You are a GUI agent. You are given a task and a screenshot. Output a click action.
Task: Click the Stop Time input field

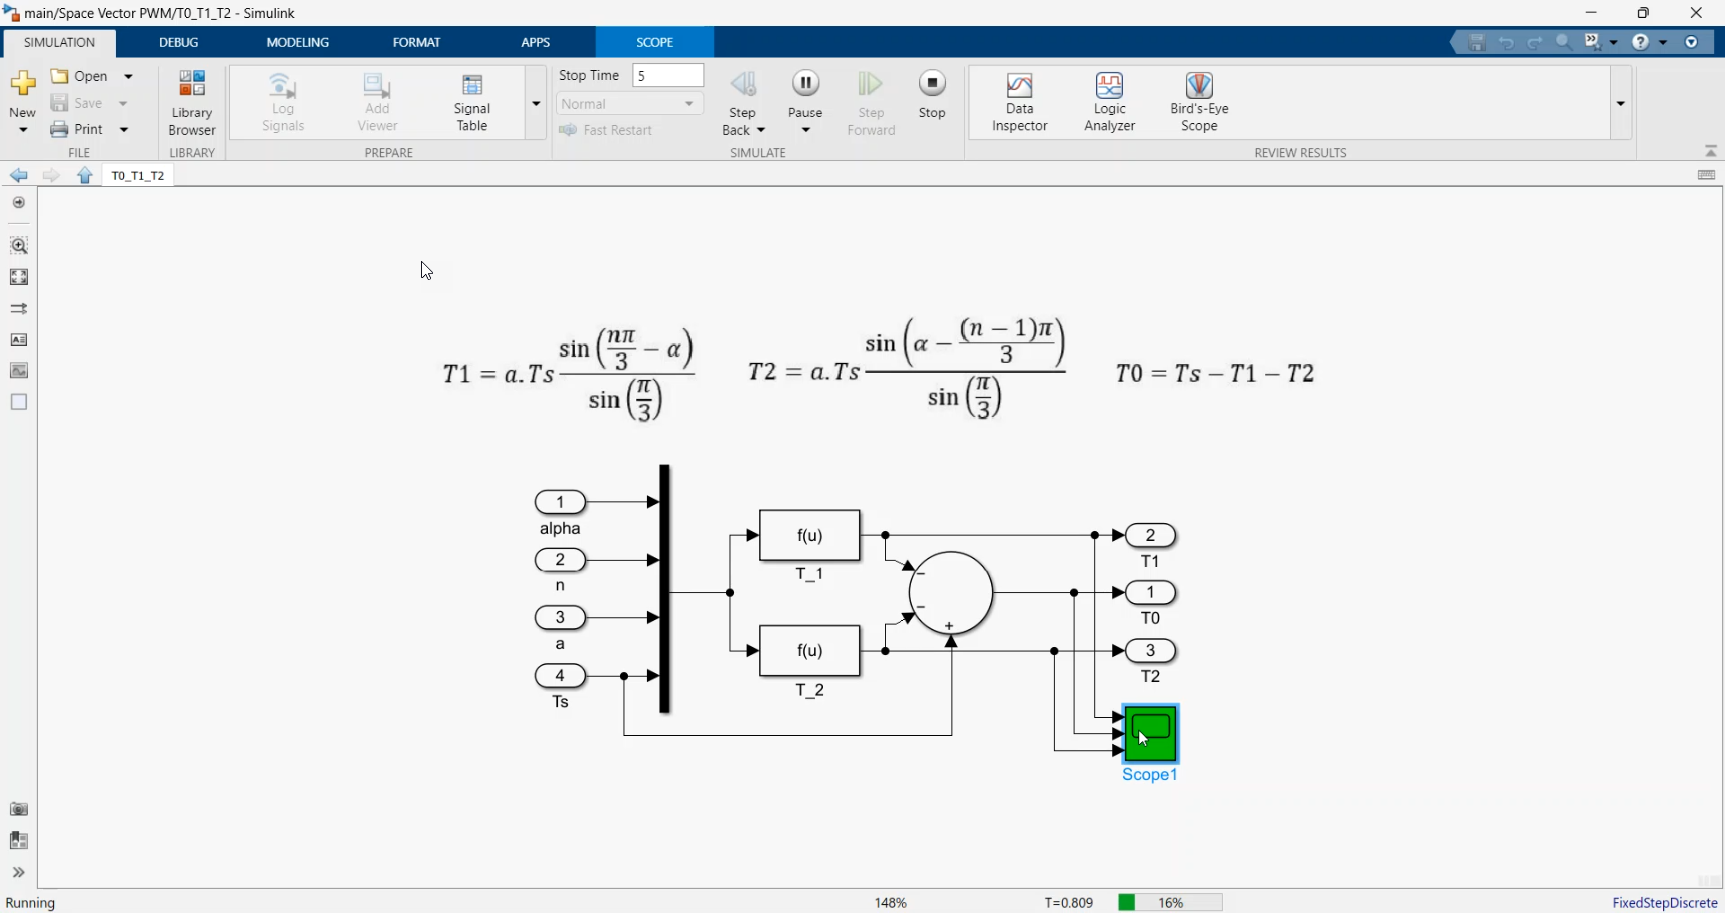[668, 75]
